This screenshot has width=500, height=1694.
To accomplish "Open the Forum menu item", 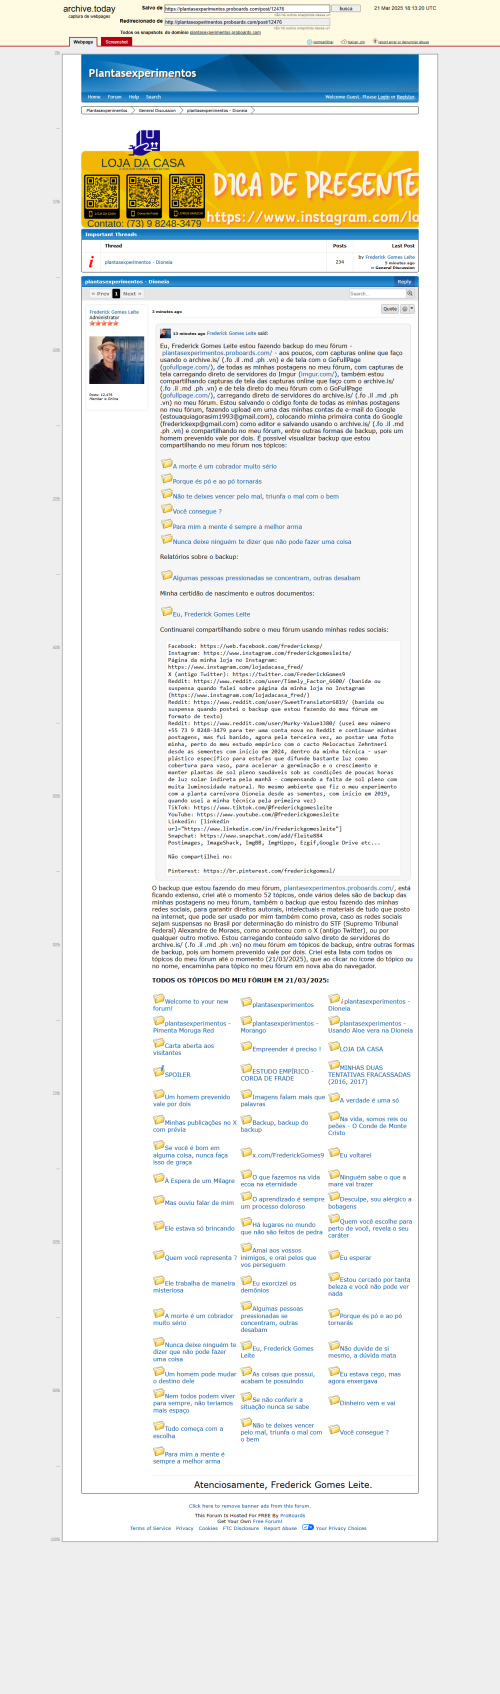I will (115, 97).
